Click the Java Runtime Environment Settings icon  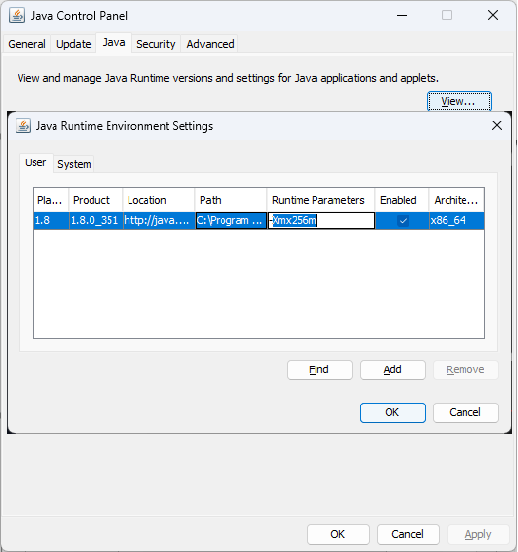click(x=23, y=126)
